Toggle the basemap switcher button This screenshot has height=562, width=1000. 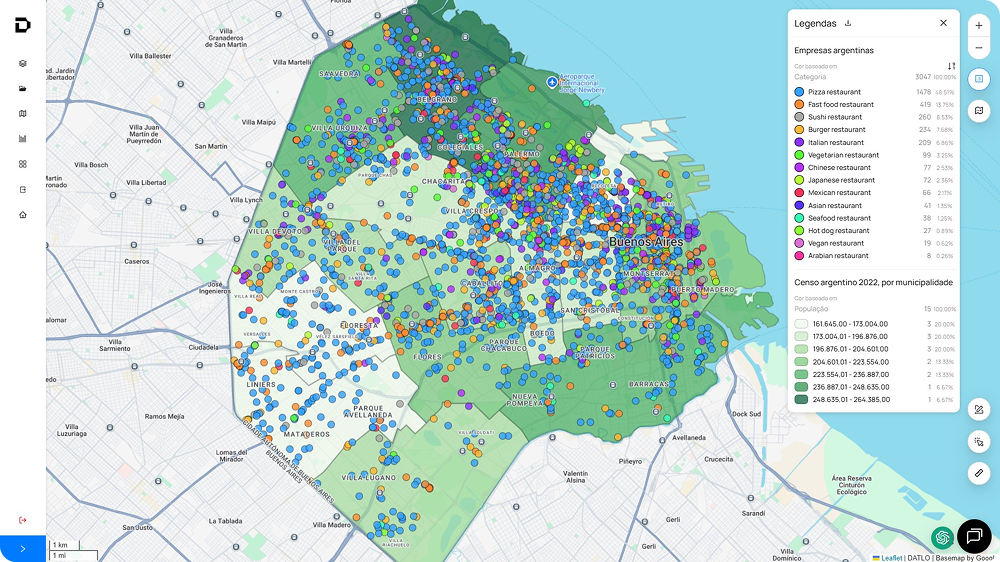coord(979,110)
